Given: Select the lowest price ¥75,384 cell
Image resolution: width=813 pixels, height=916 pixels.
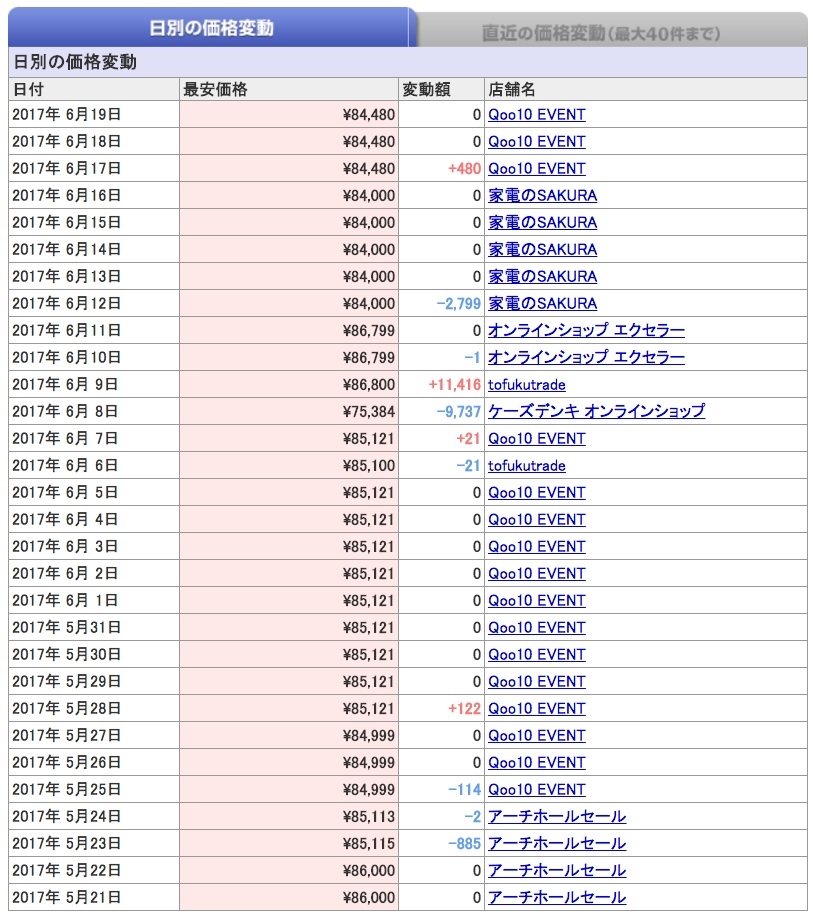Looking at the screenshot, I should [x=289, y=411].
